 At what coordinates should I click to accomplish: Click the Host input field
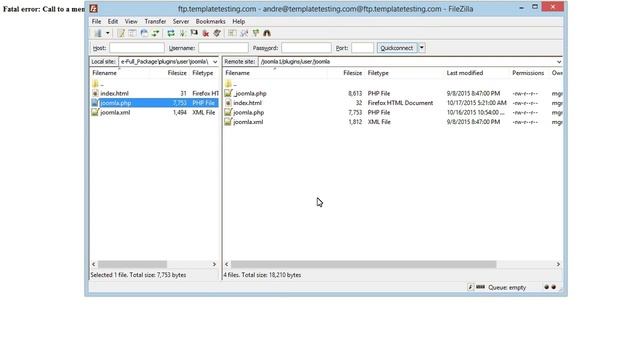click(x=137, y=48)
